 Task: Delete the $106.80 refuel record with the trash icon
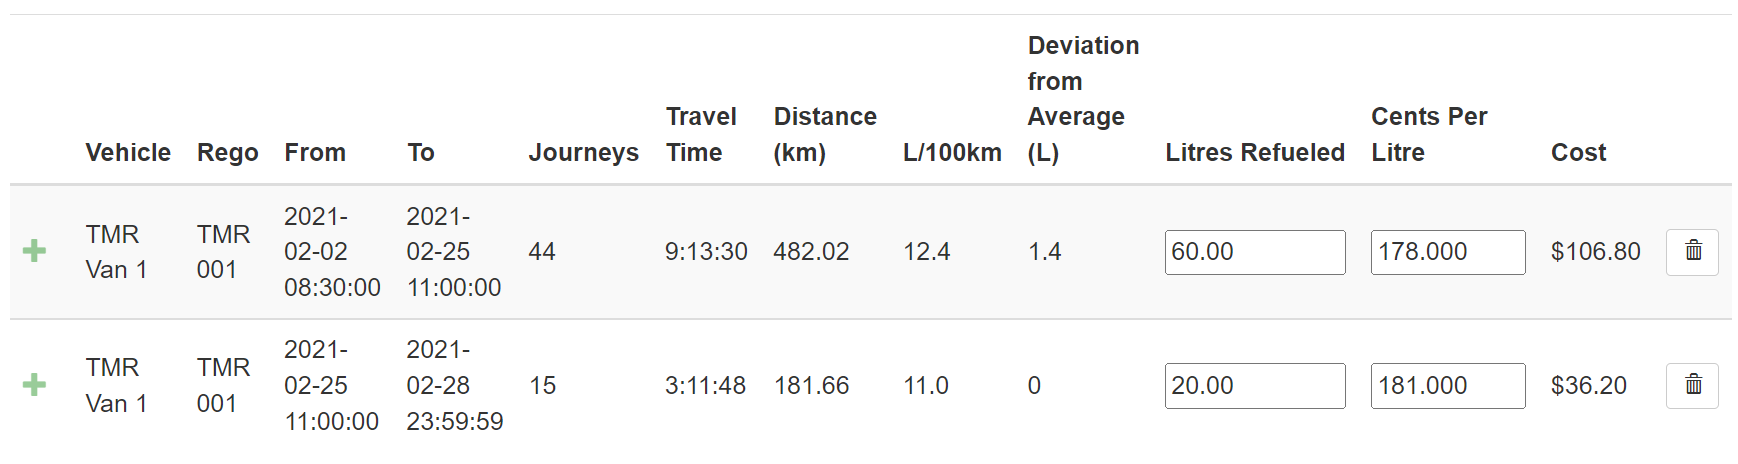1692,252
